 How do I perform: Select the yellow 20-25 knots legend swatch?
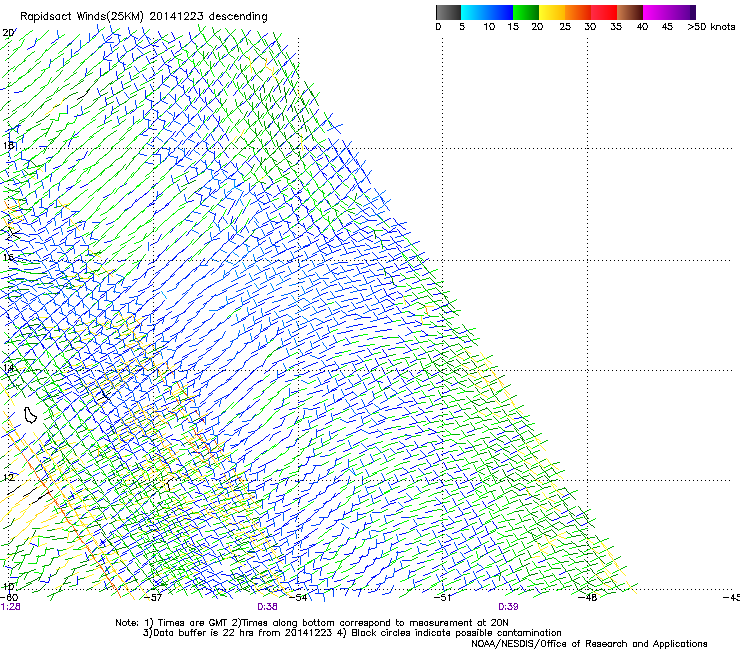(552, 12)
